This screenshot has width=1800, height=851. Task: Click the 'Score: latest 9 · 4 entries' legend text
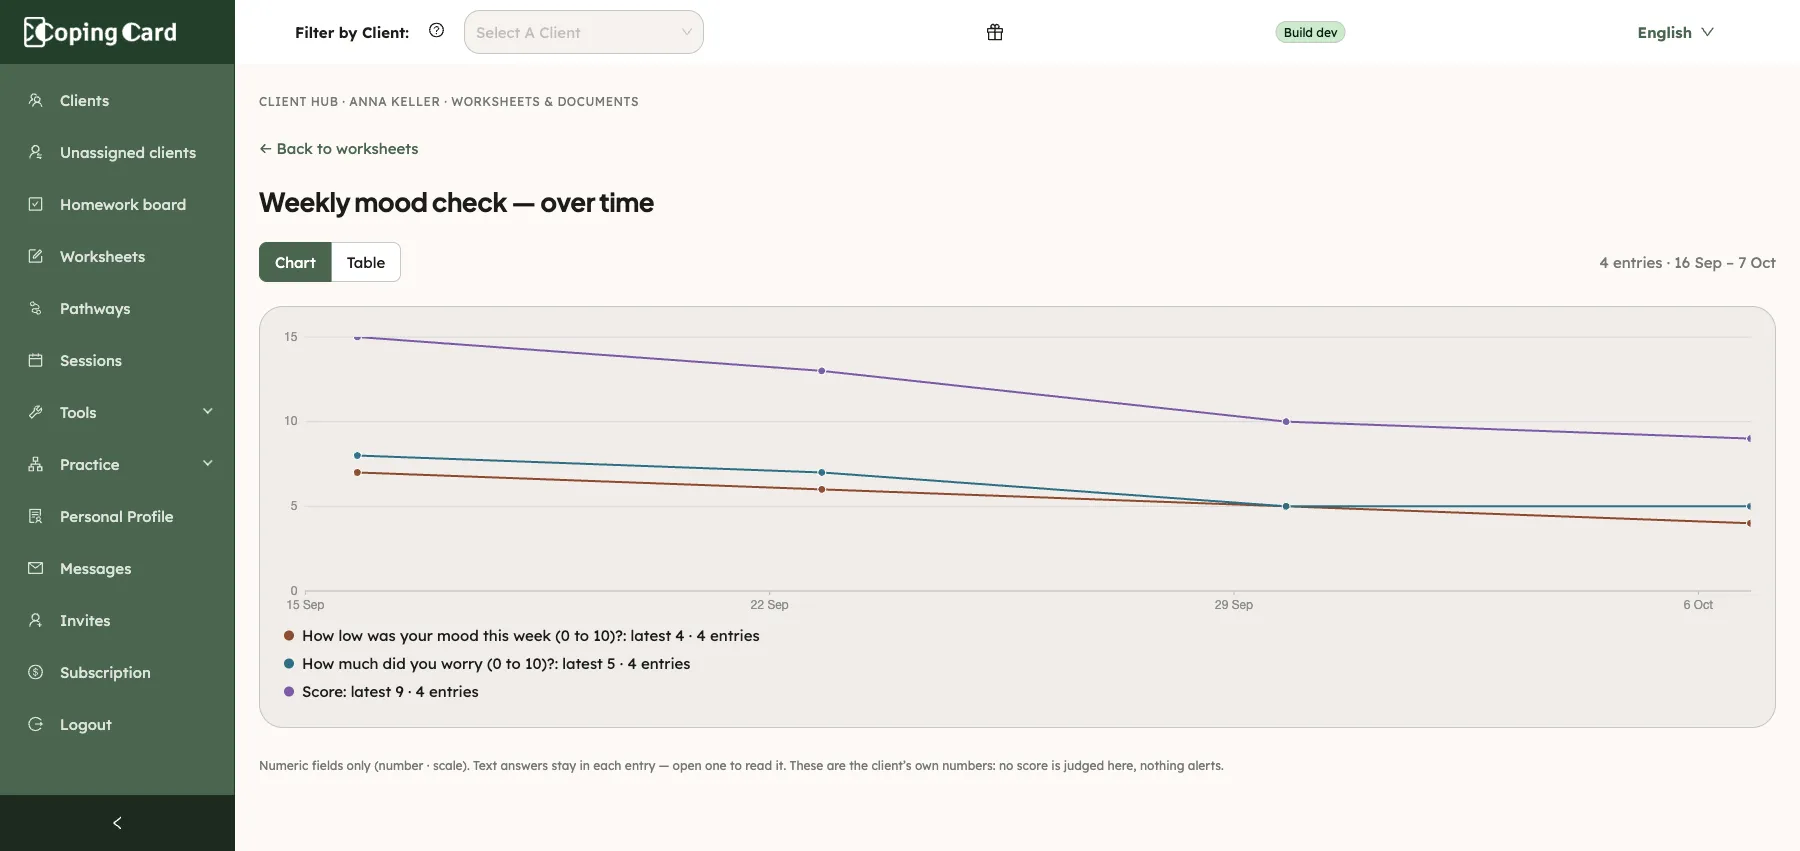point(390,692)
